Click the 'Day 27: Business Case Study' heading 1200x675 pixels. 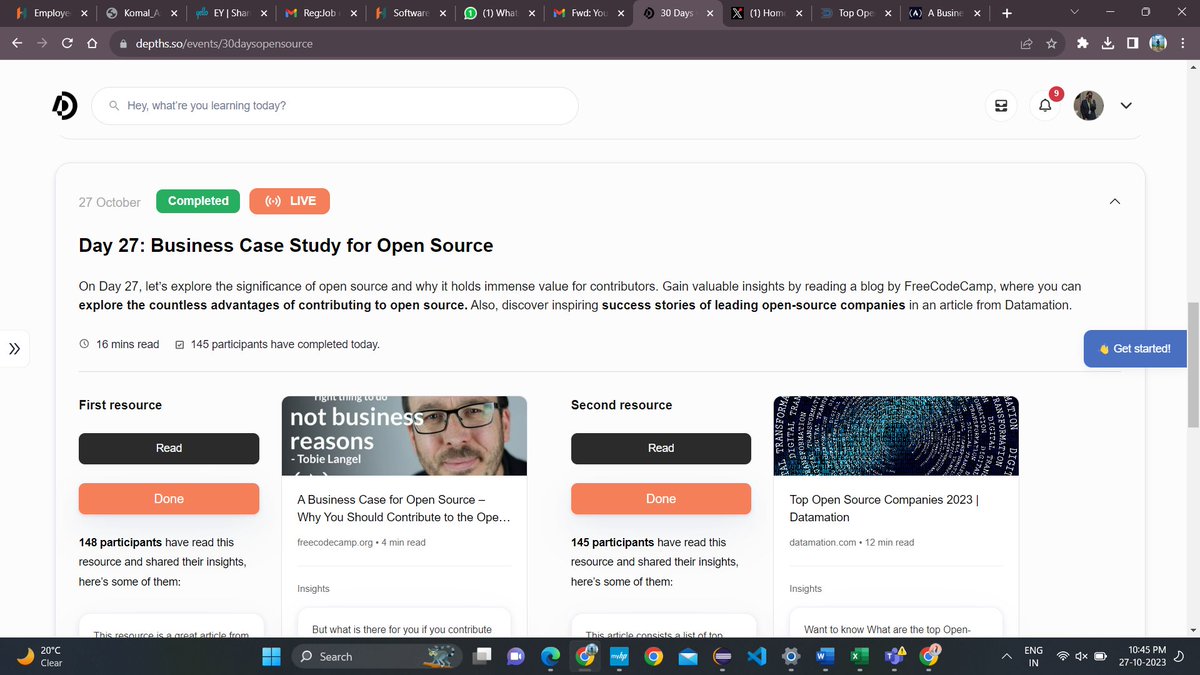tap(286, 245)
